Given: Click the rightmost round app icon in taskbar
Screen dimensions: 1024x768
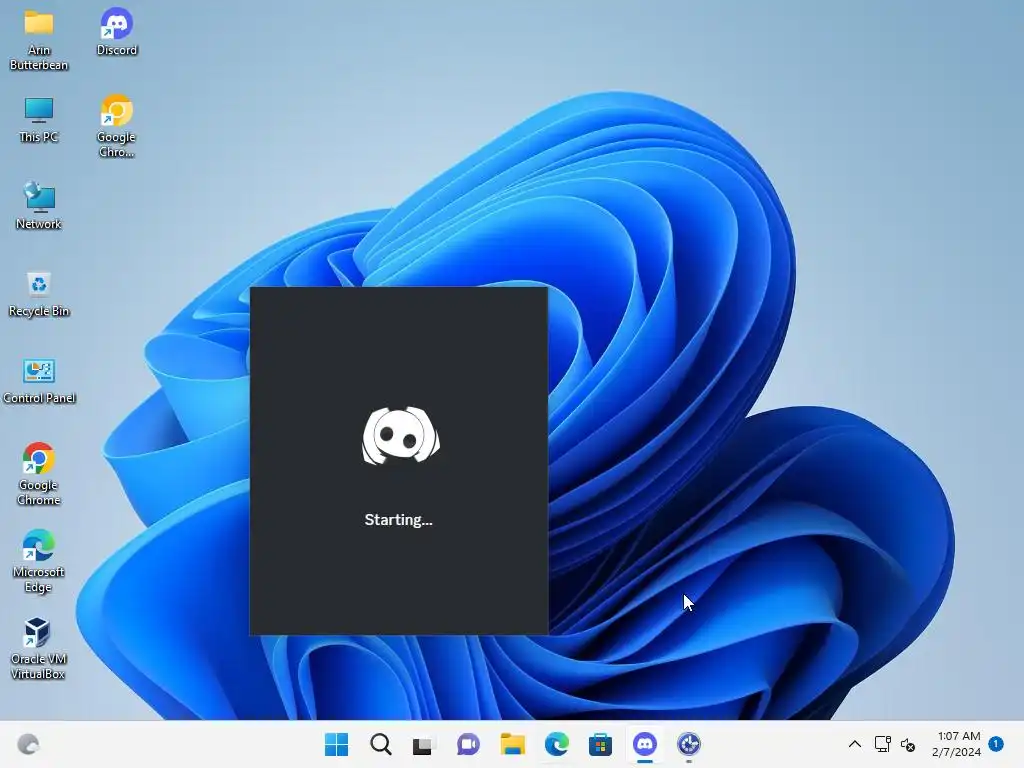Looking at the screenshot, I should coord(689,744).
